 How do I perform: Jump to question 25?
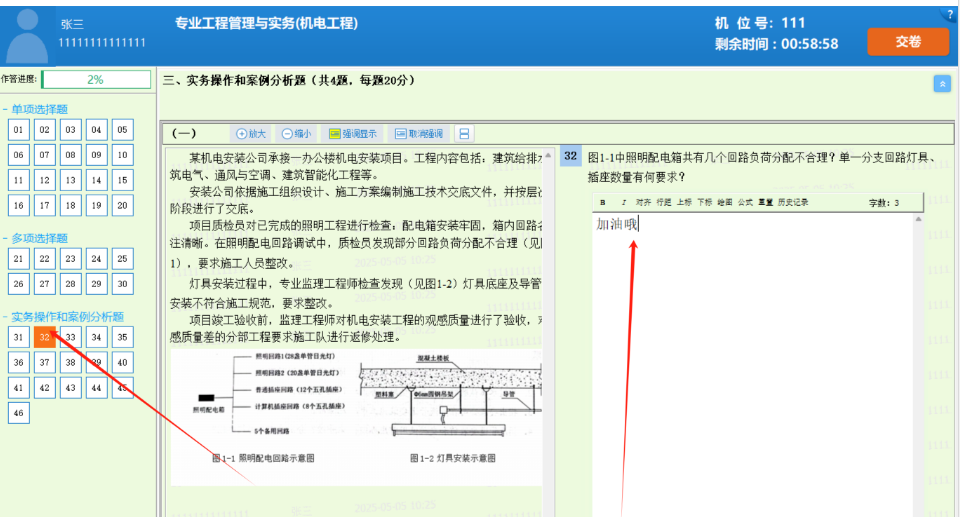[x=122, y=259]
